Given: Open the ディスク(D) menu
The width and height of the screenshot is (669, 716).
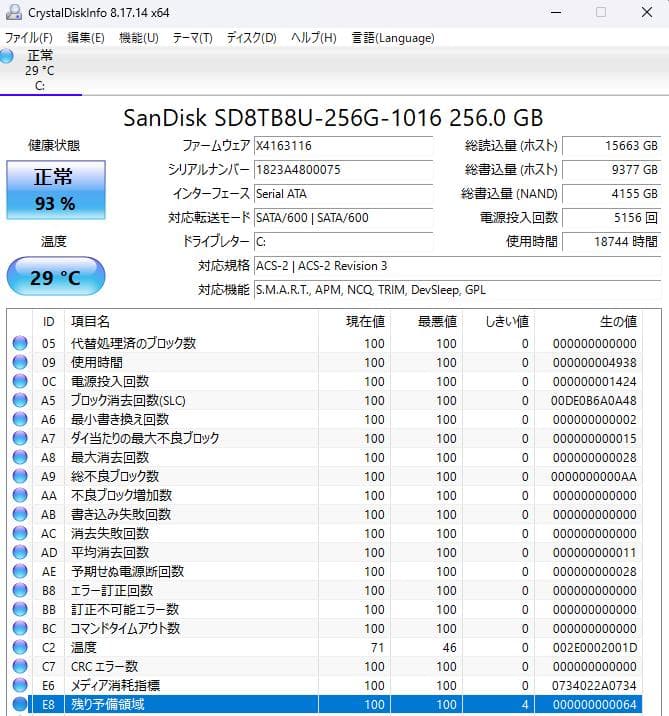Looking at the screenshot, I should pyautogui.click(x=252, y=37).
